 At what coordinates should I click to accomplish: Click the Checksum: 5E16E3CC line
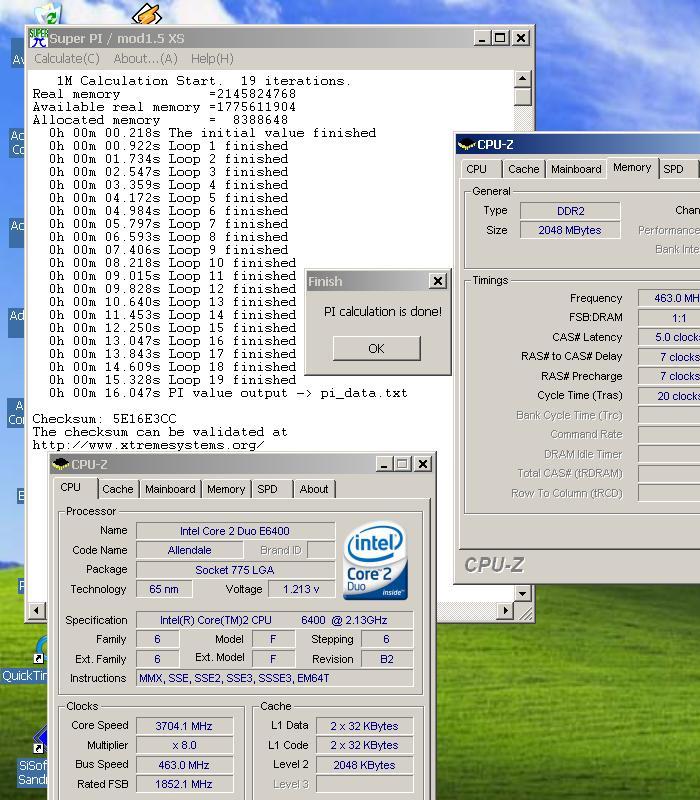(105, 419)
